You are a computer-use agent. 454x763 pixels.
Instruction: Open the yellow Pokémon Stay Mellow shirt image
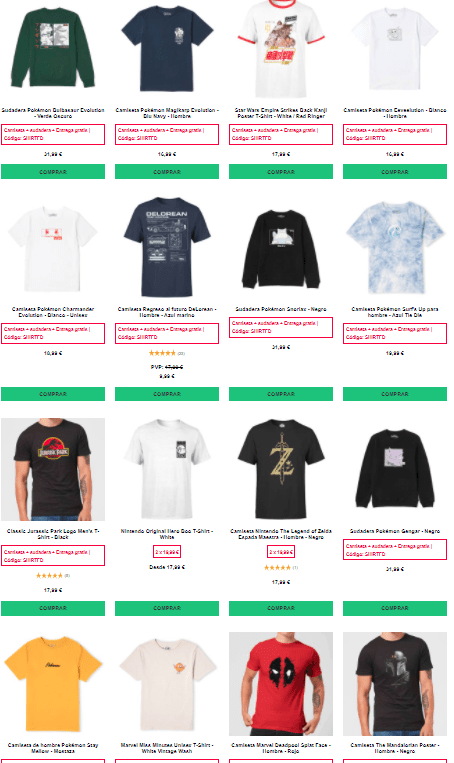(53, 684)
